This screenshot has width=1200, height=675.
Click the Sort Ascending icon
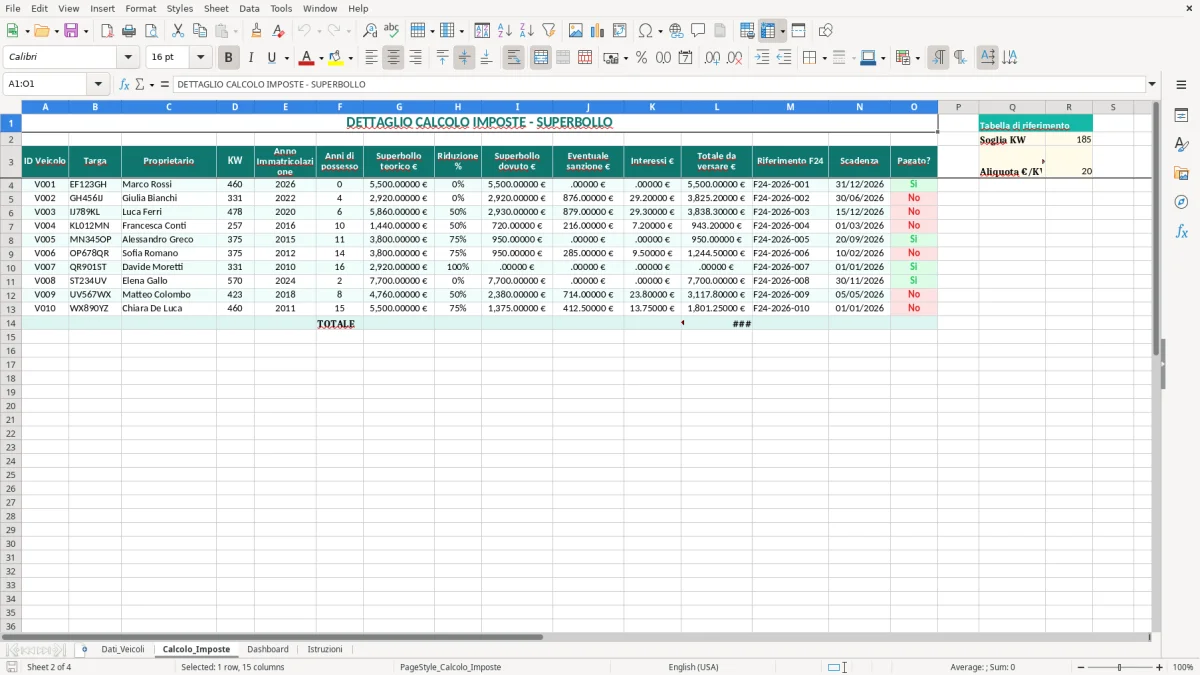tap(505, 31)
